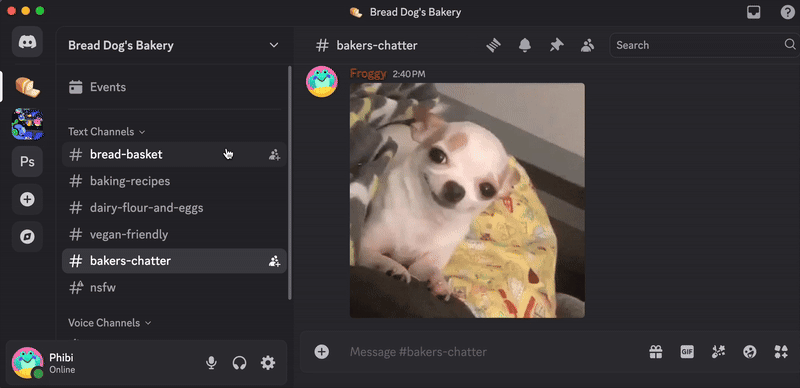
Task: Open pinned messages via pin icon
Action: pos(556,45)
